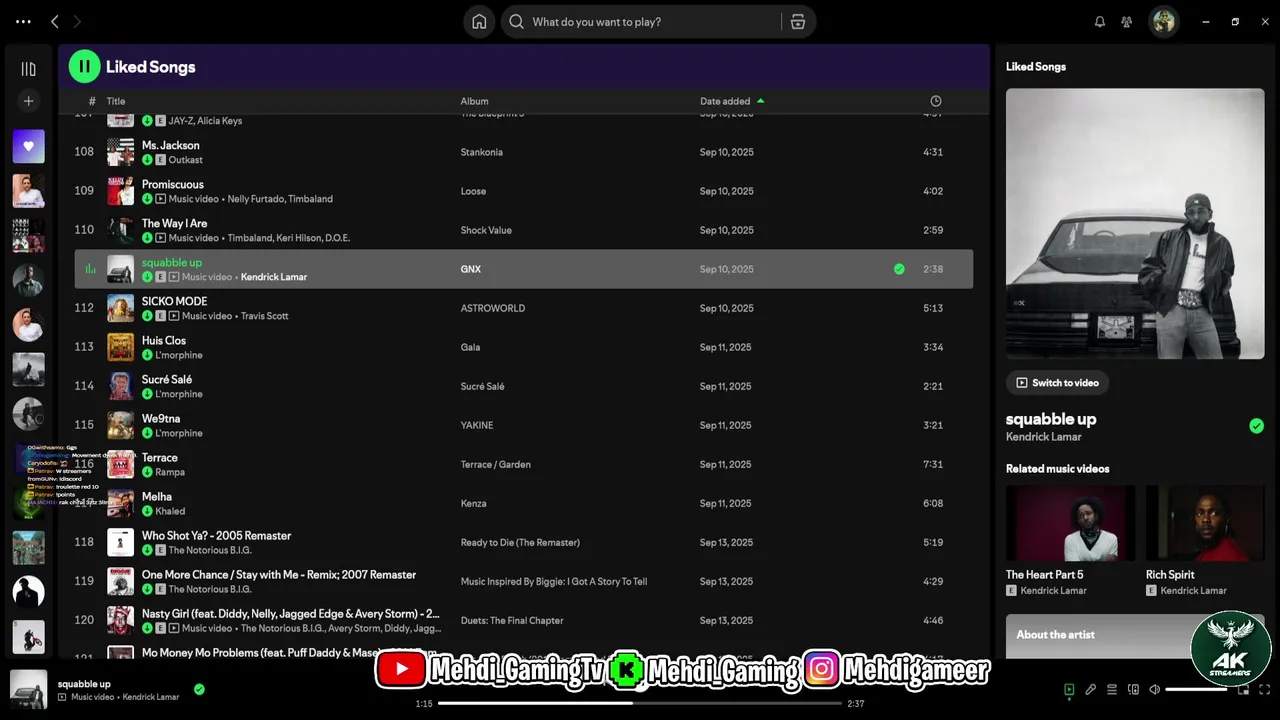1280x720 pixels.
Task: Navigate back with the left arrow
Action: pyautogui.click(x=55, y=21)
